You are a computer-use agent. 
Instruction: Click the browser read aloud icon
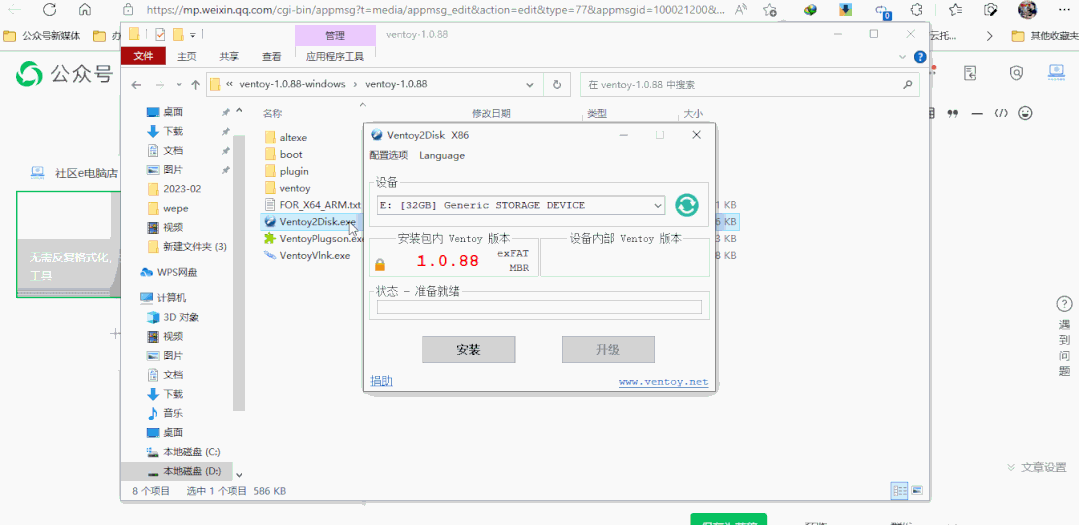click(741, 10)
